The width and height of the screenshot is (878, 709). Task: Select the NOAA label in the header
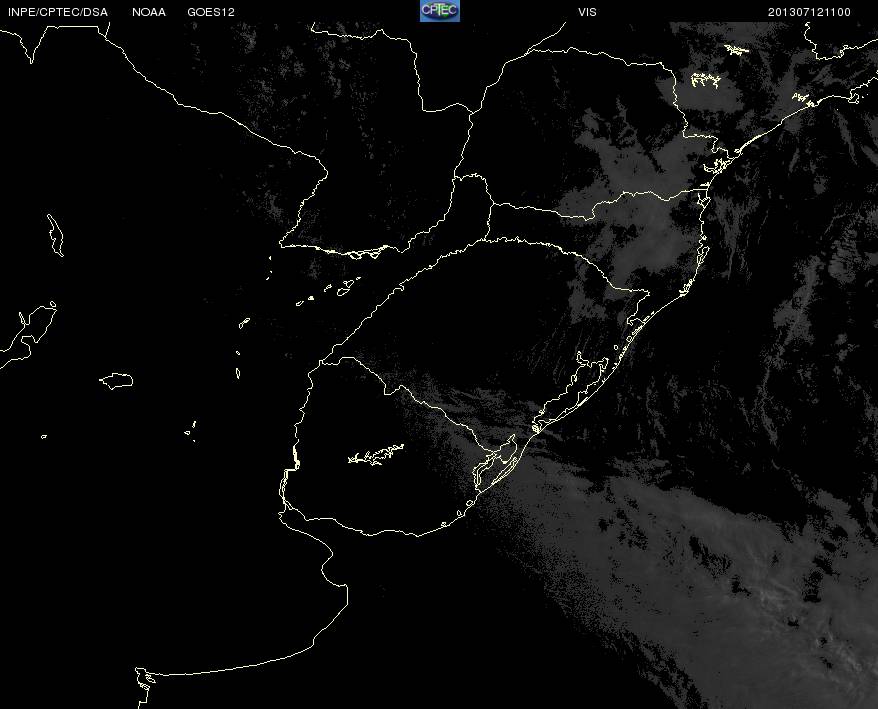[149, 12]
